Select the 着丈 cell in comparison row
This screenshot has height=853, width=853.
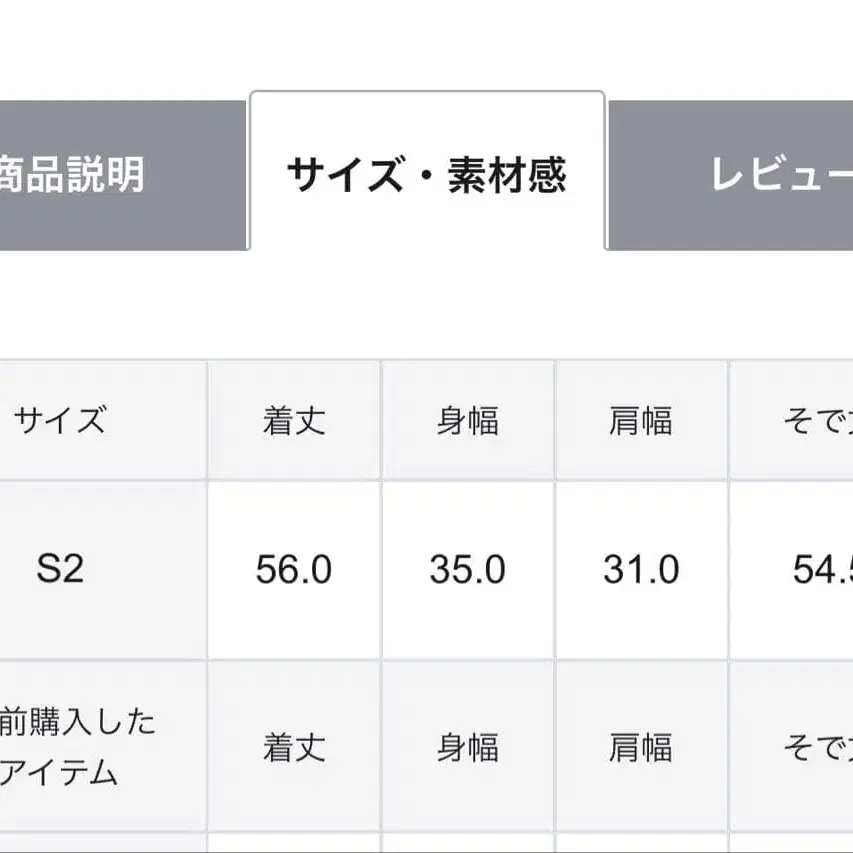[295, 745]
